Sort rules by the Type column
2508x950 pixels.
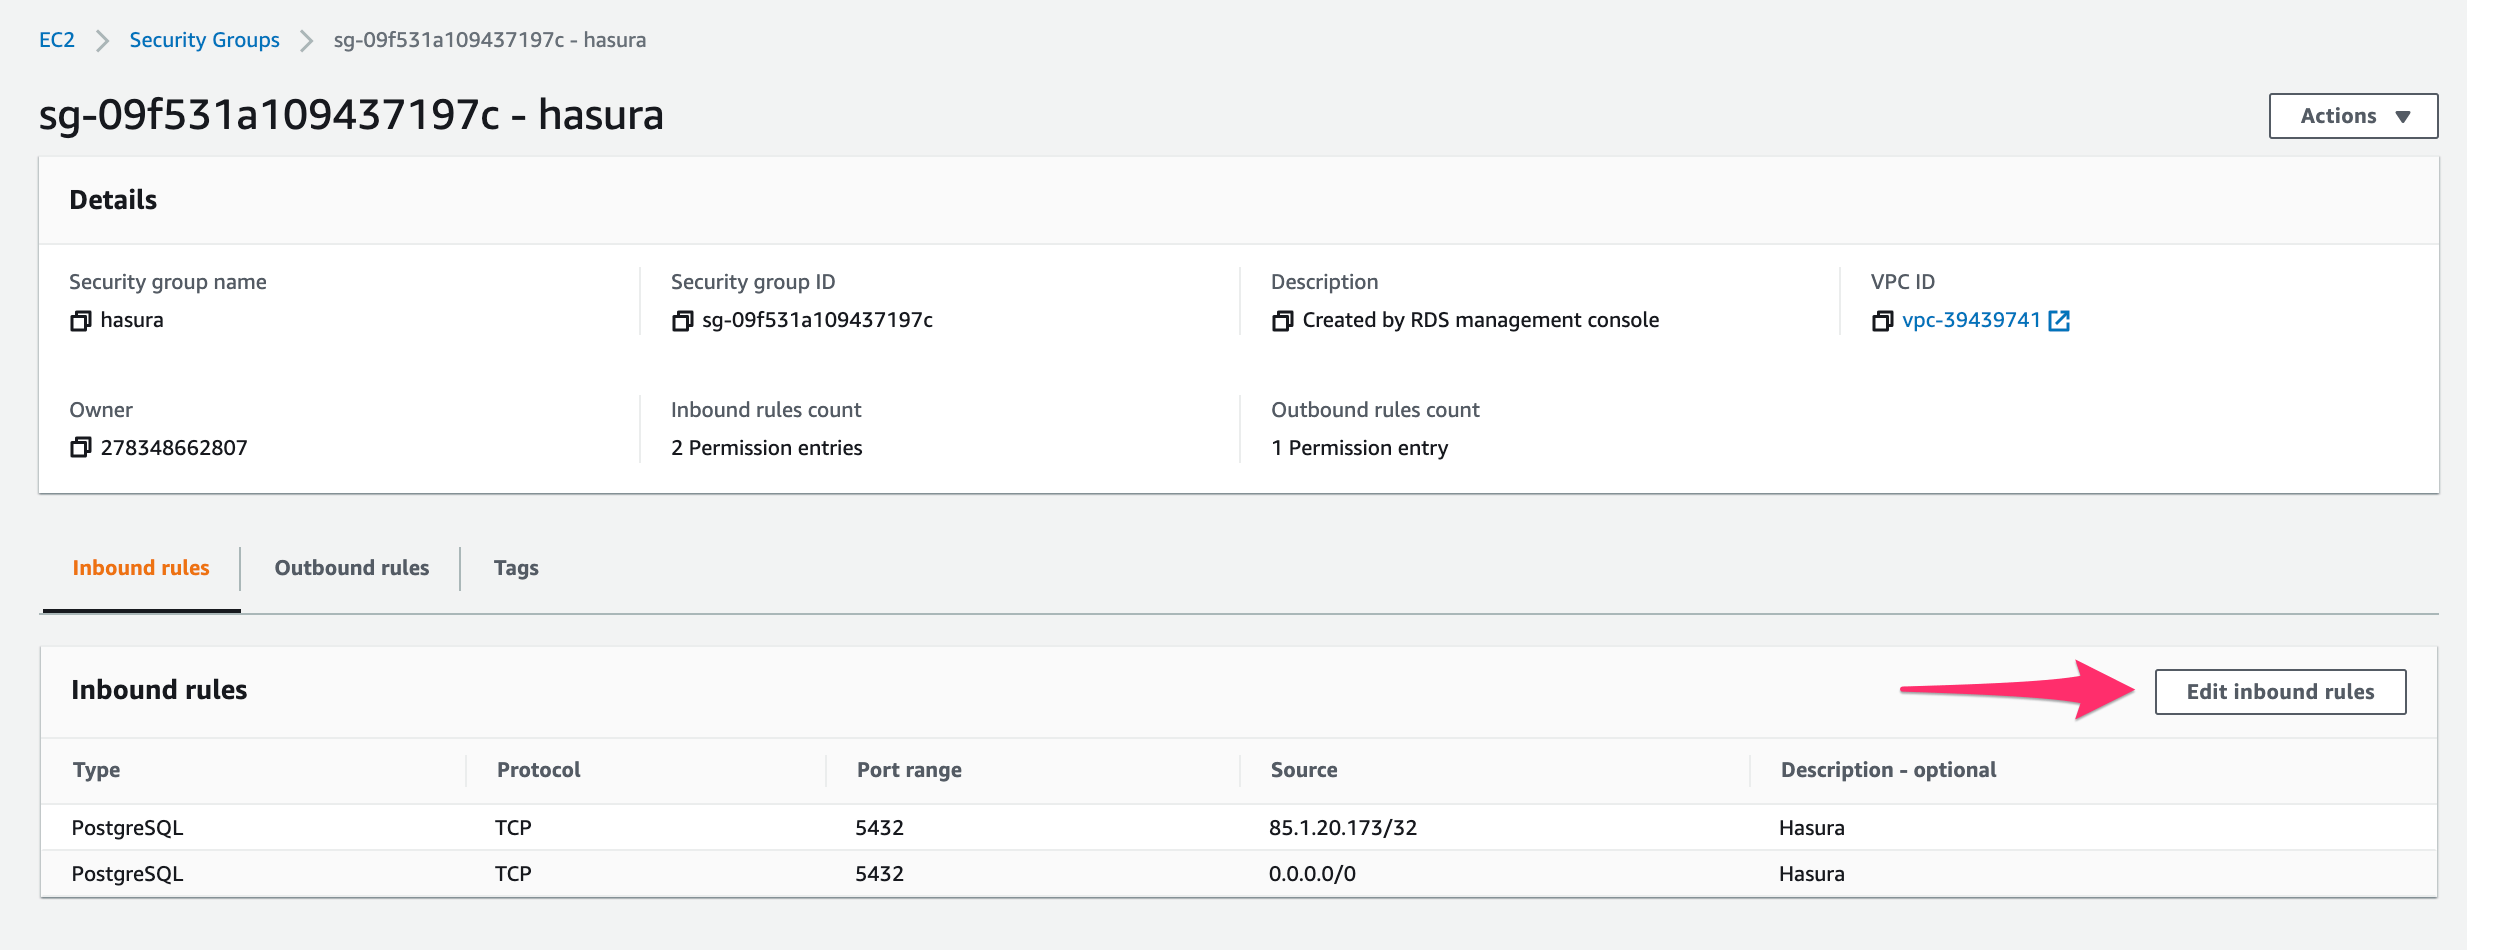[97, 769]
